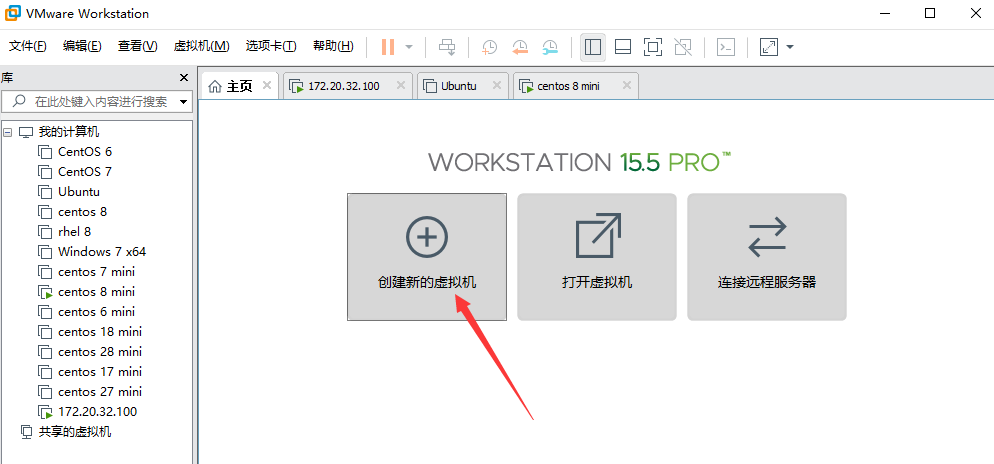Toggle the library sidebar view icon
This screenshot has width=994, height=464.
pyautogui.click(x=593, y=47)
